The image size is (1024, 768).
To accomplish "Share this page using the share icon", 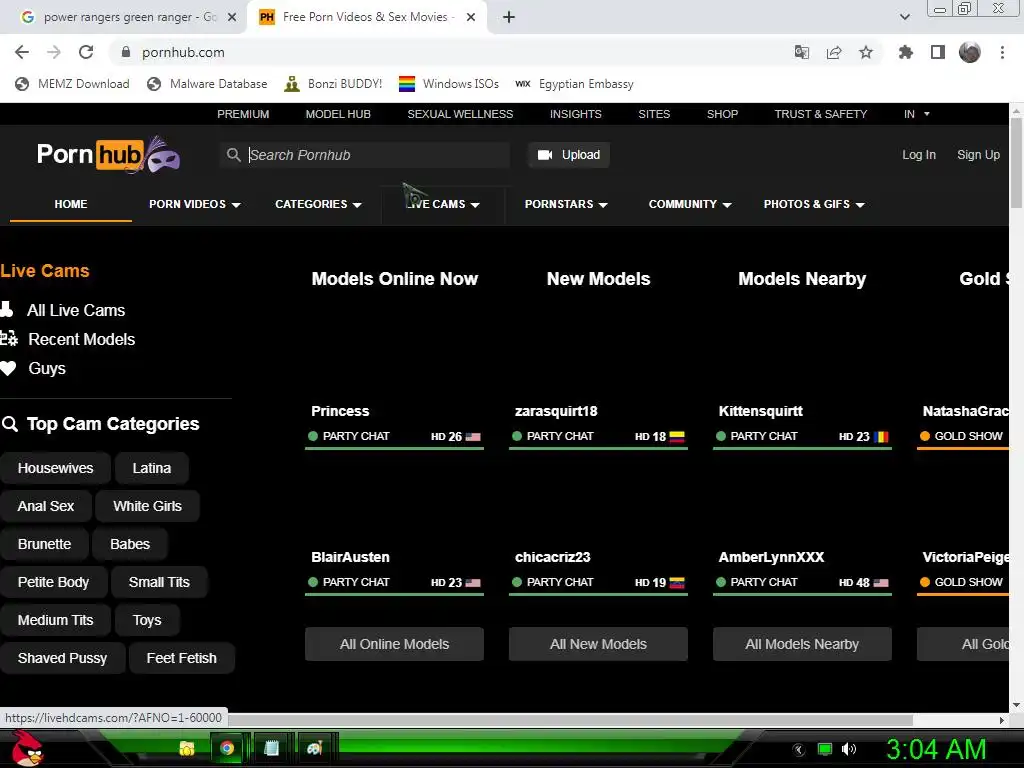I will (x=833, y=52).
